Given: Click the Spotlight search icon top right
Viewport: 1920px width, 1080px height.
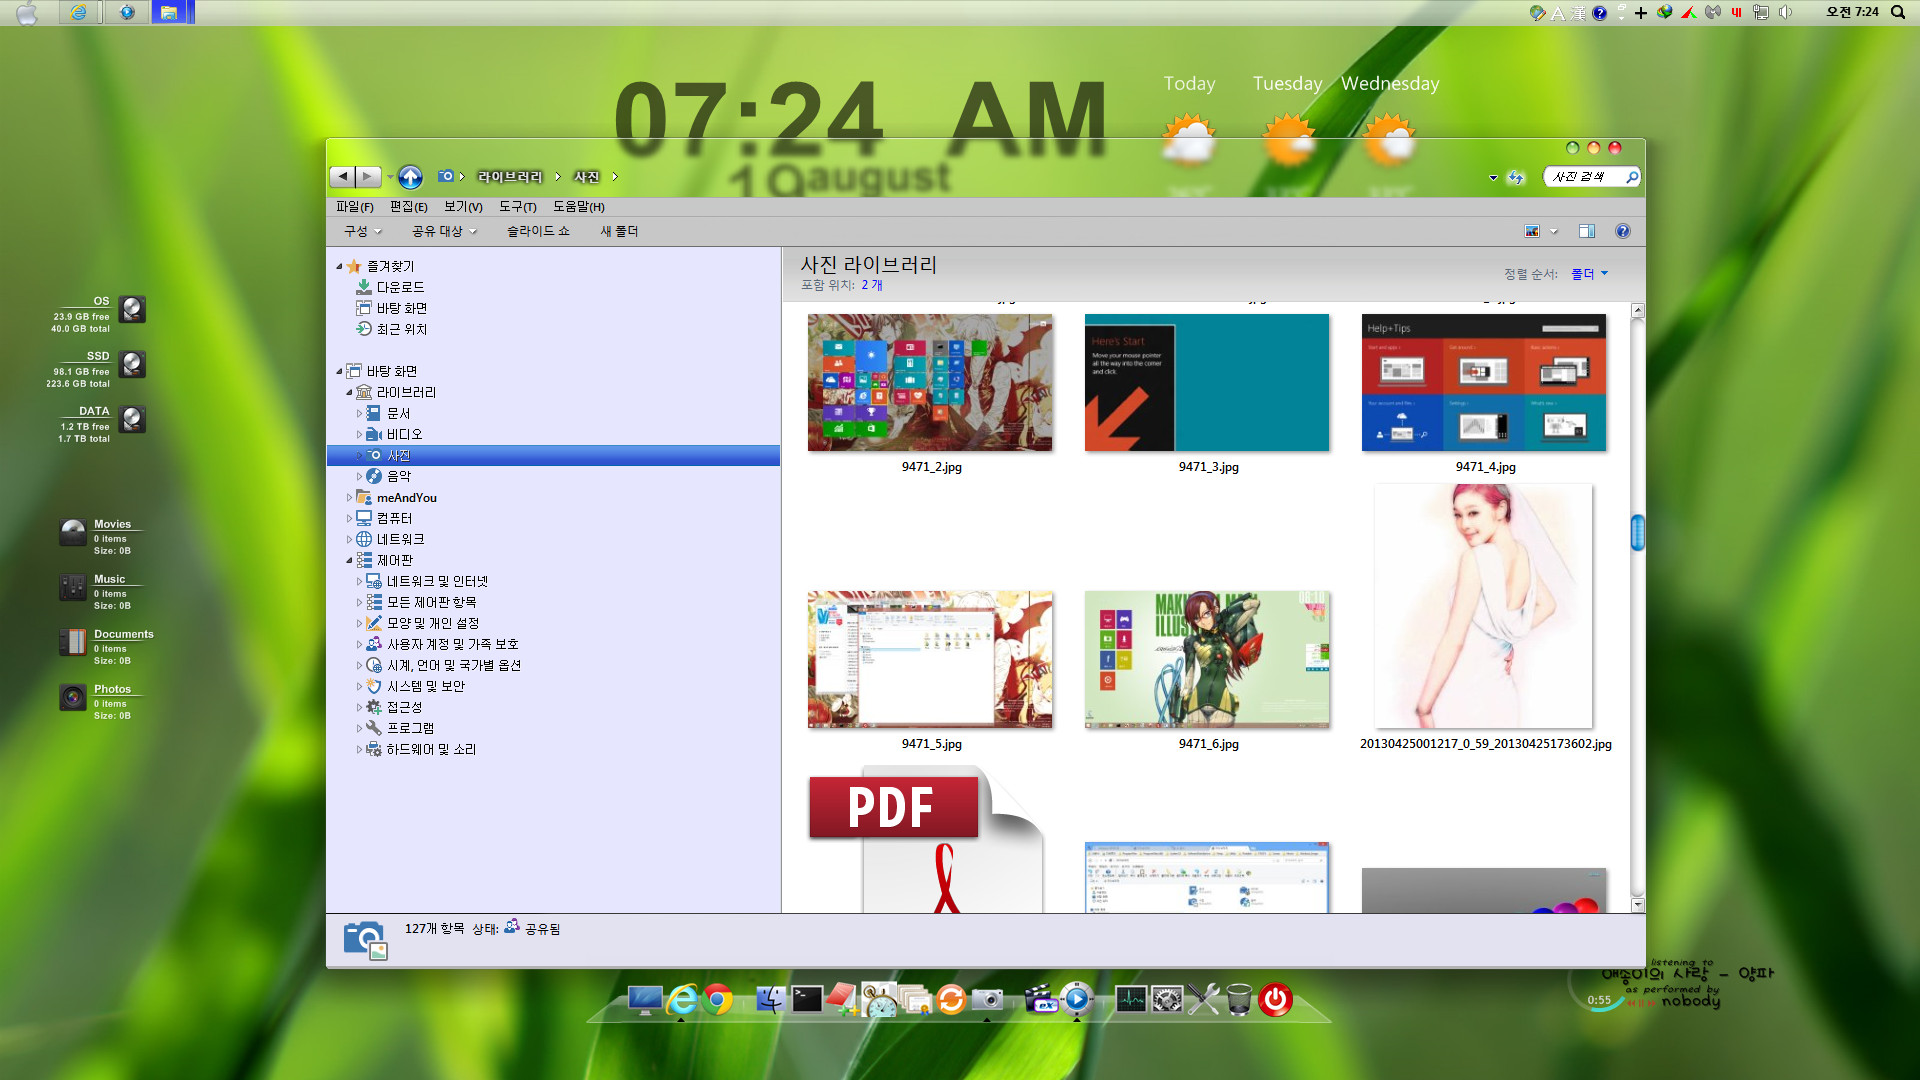Looking at the screenshot, I should [1897, 12].
